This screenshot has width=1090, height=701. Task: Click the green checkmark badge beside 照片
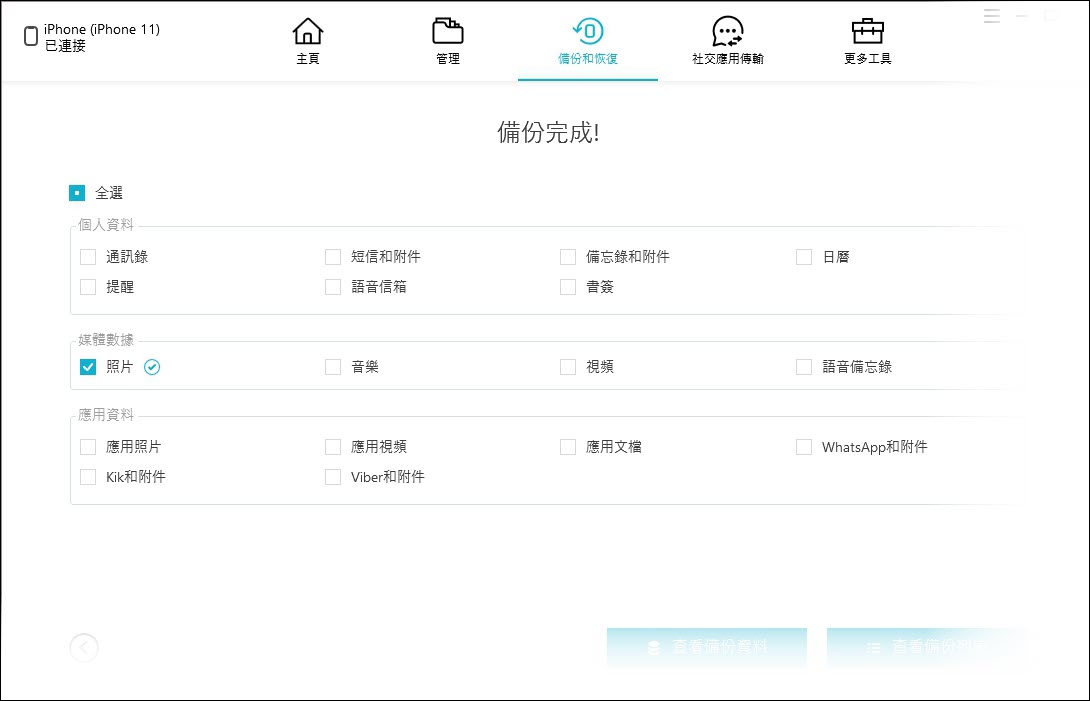(x=152, y=367)
